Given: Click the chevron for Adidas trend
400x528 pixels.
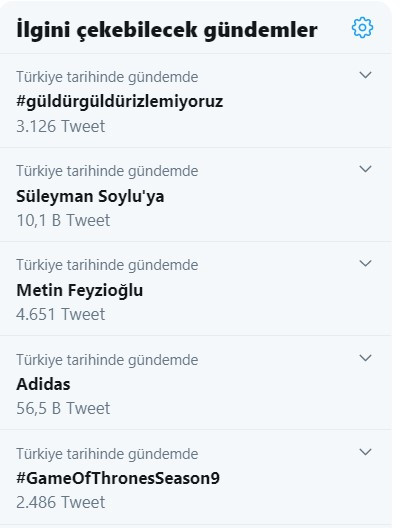Looking at the screenshot, I should 365,358.
